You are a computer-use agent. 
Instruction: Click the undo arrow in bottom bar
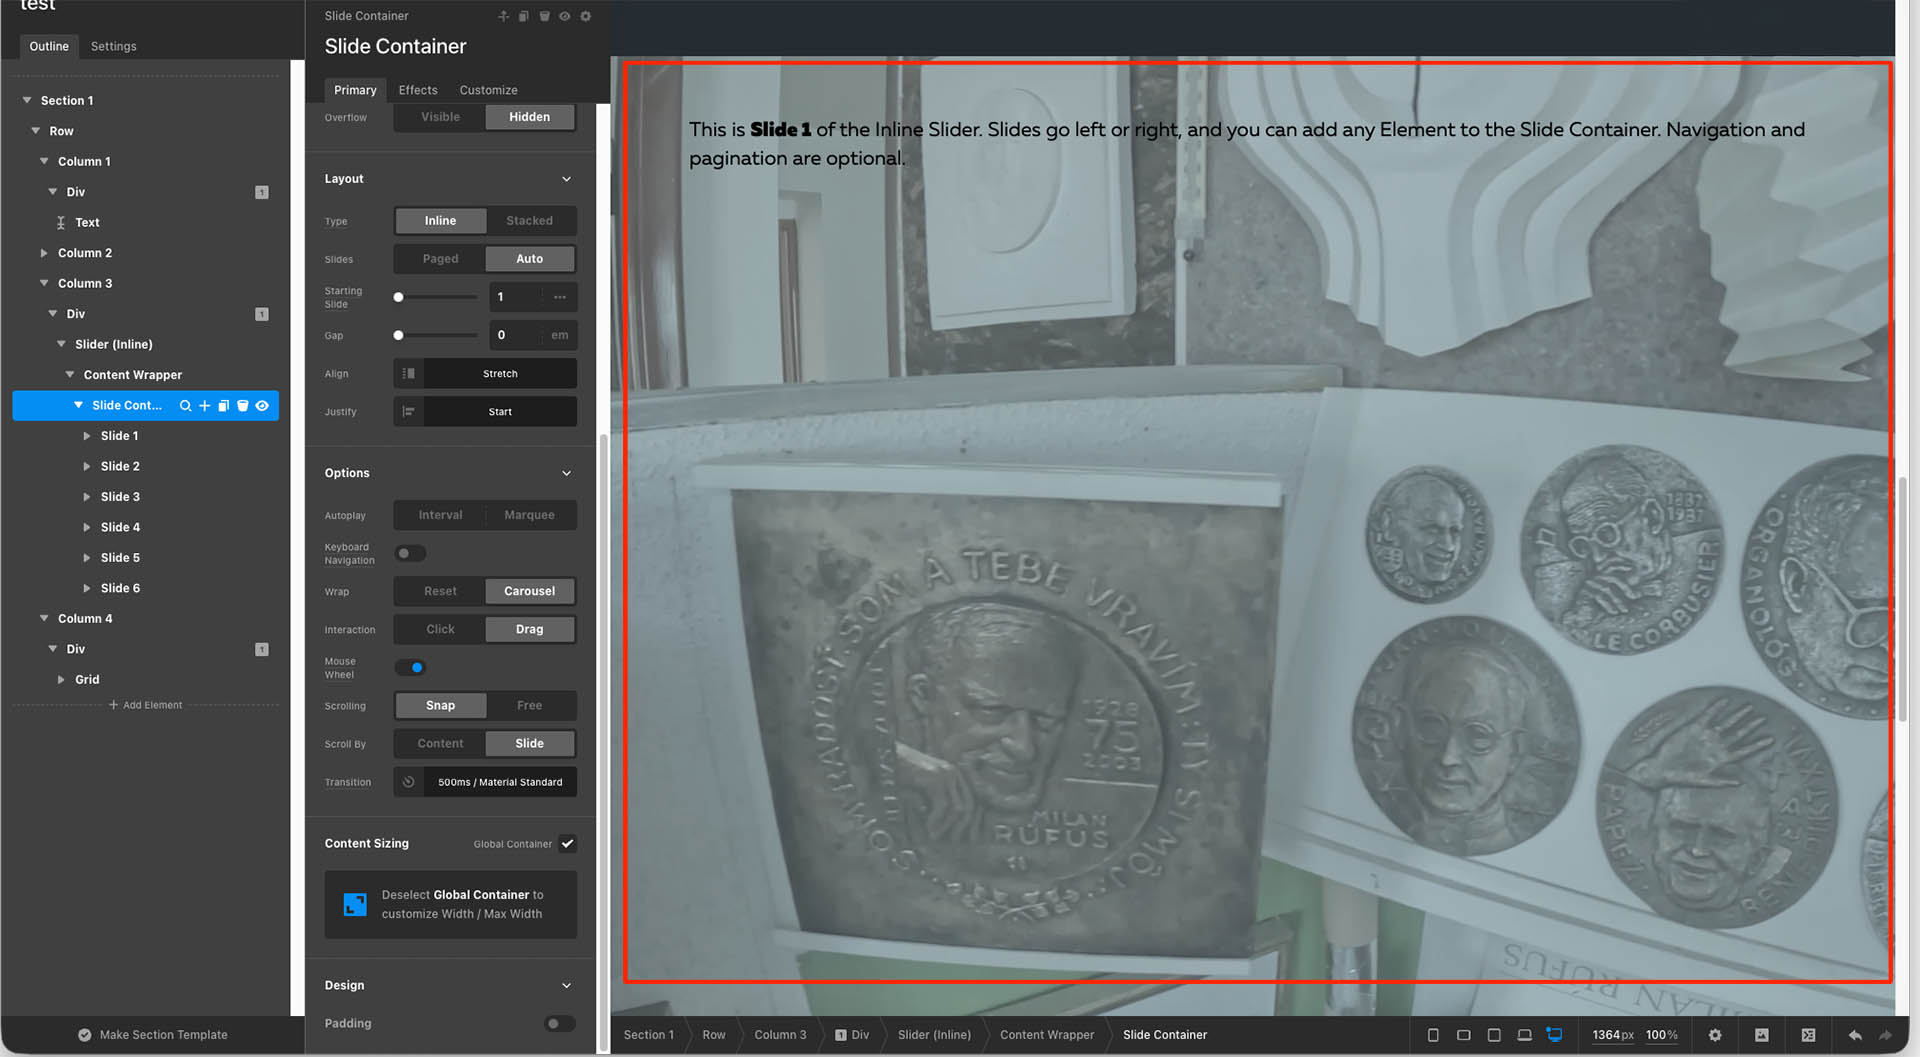pos(1855,1035)
